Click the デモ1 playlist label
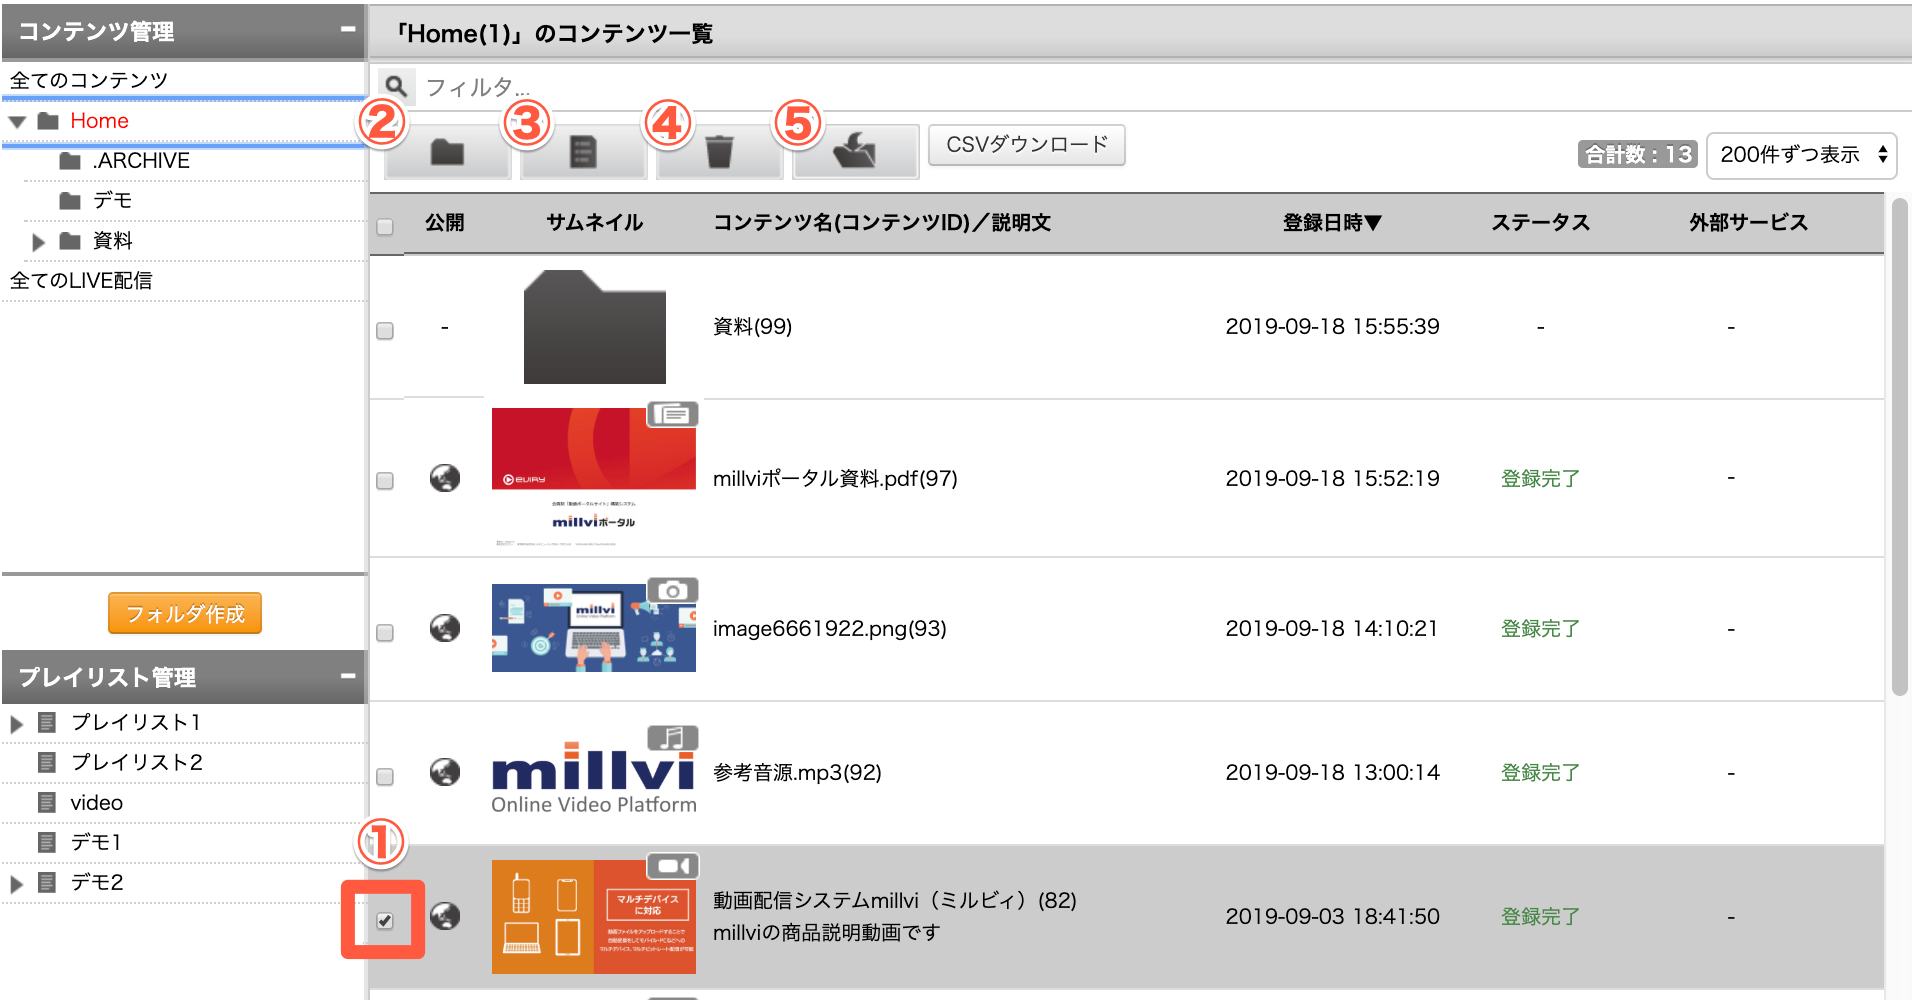 pyautogui.click(x=95, y=843)
